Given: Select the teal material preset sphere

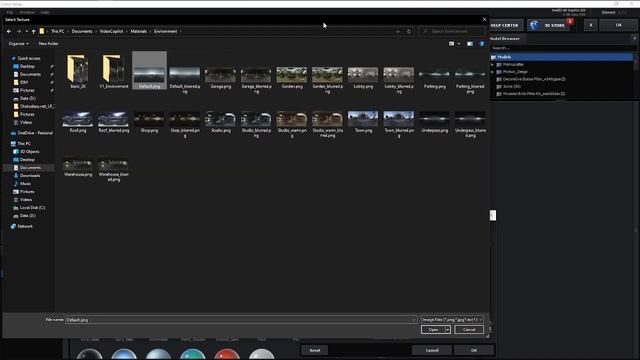Looking at the screenshot, I should click(193, 355).
